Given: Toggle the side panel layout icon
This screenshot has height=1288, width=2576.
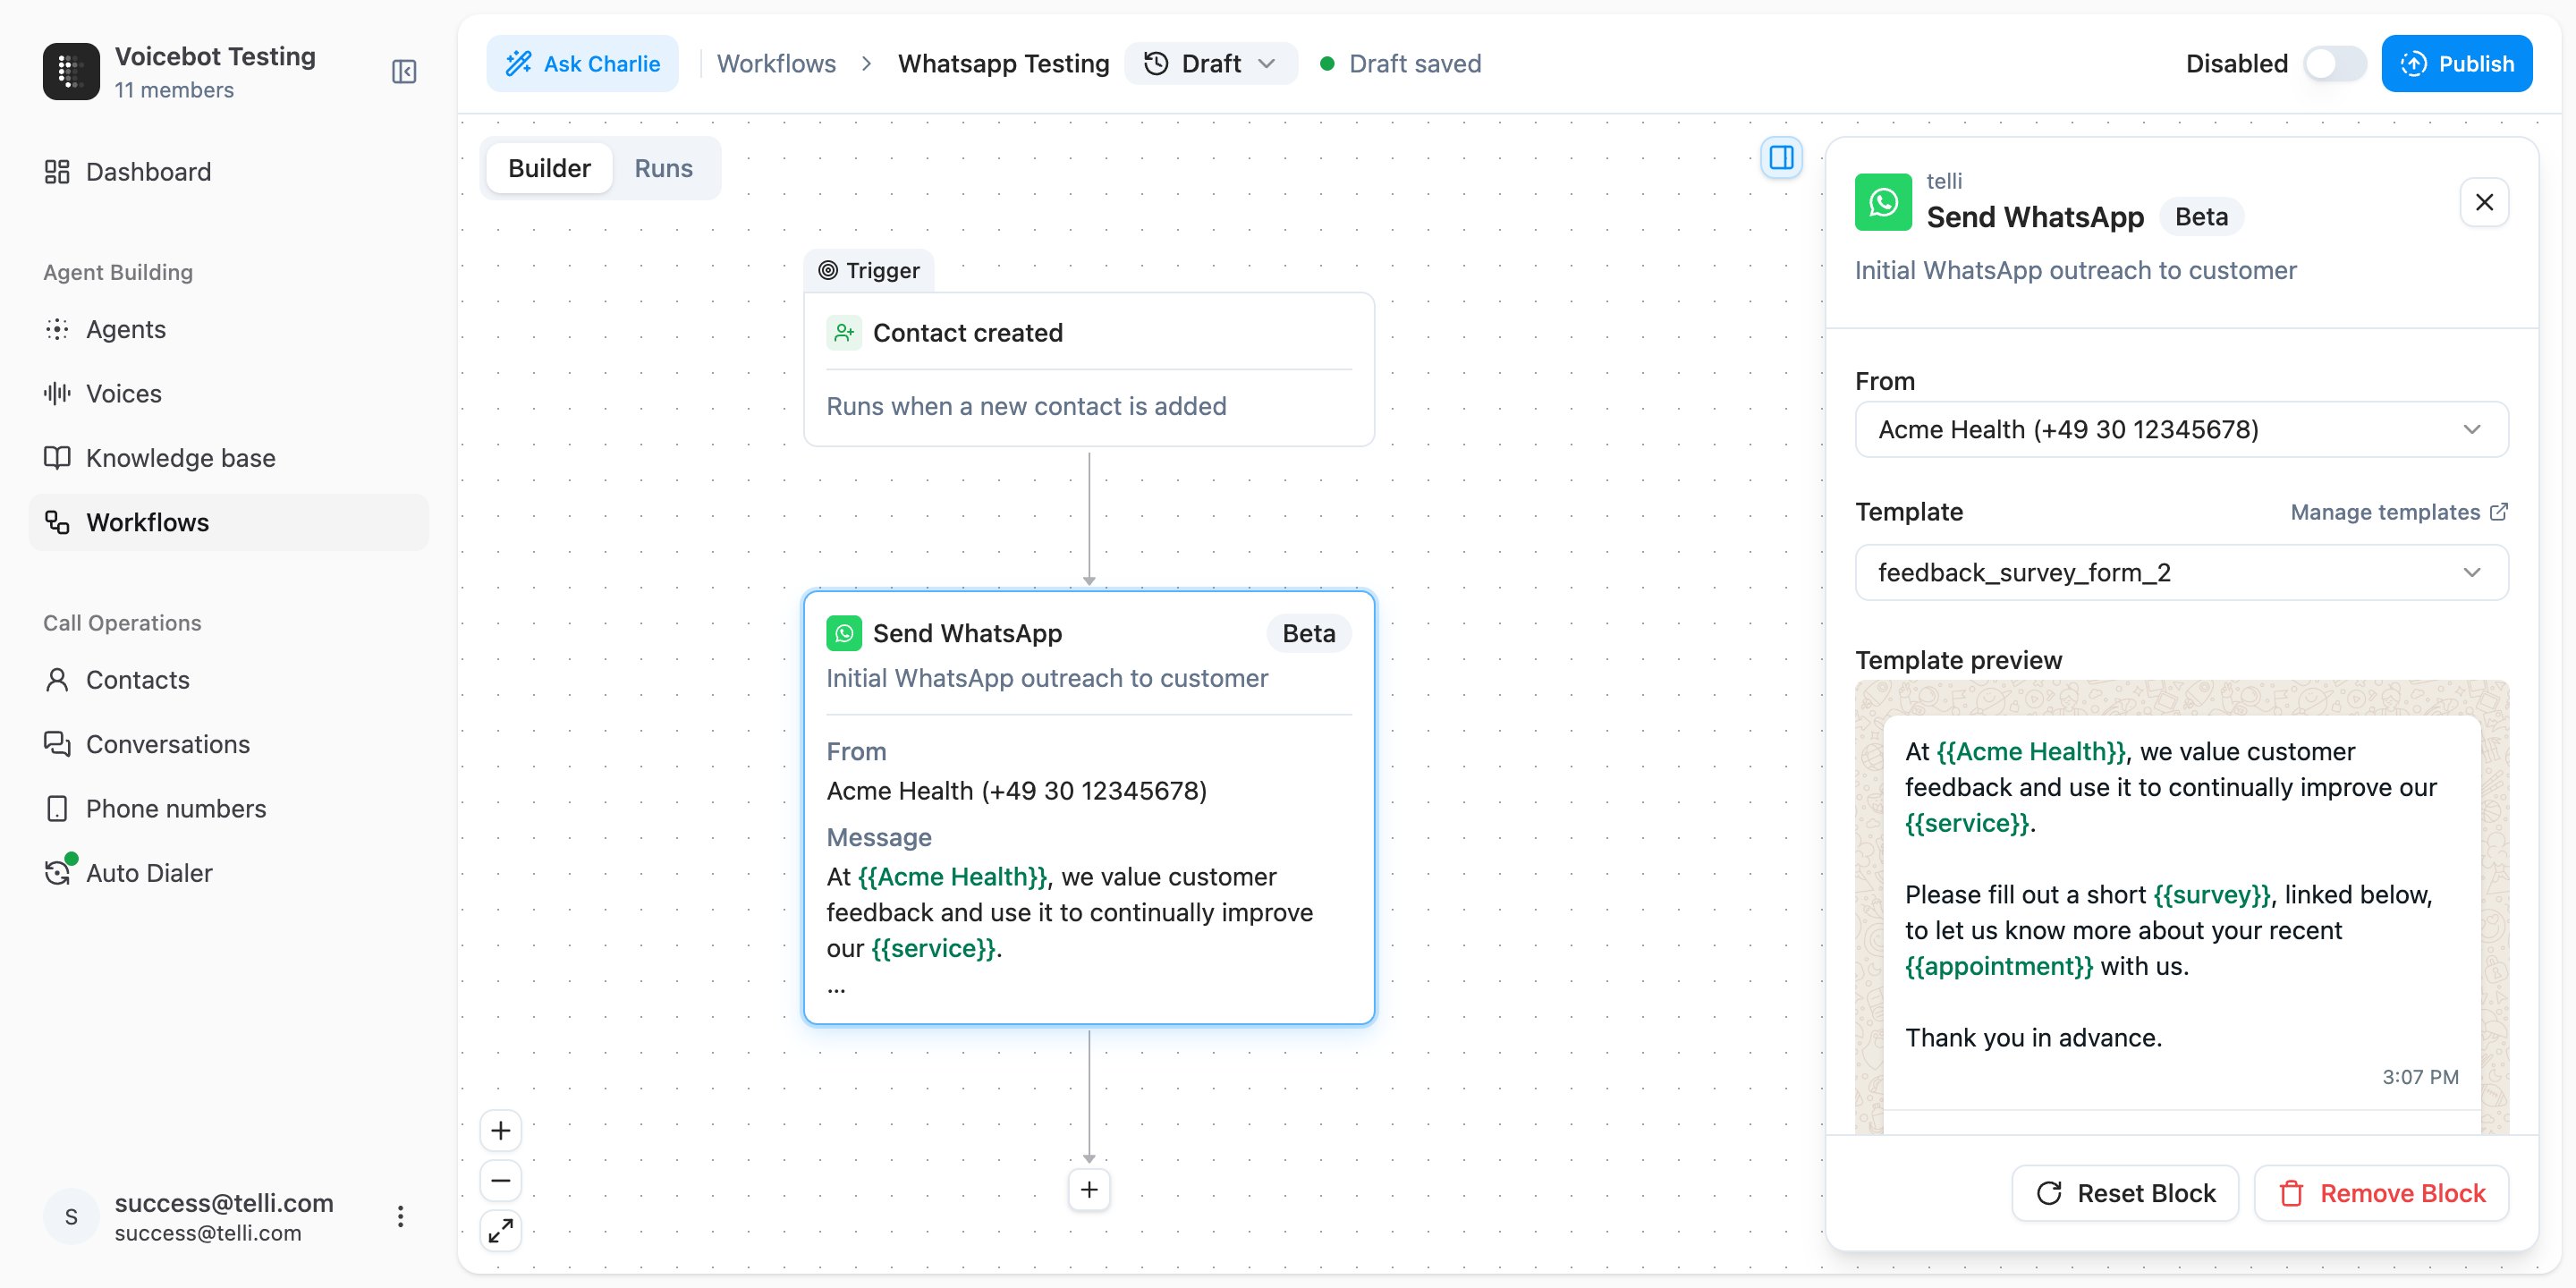Looking at the screenshot, I should [x=1781, y=157].
